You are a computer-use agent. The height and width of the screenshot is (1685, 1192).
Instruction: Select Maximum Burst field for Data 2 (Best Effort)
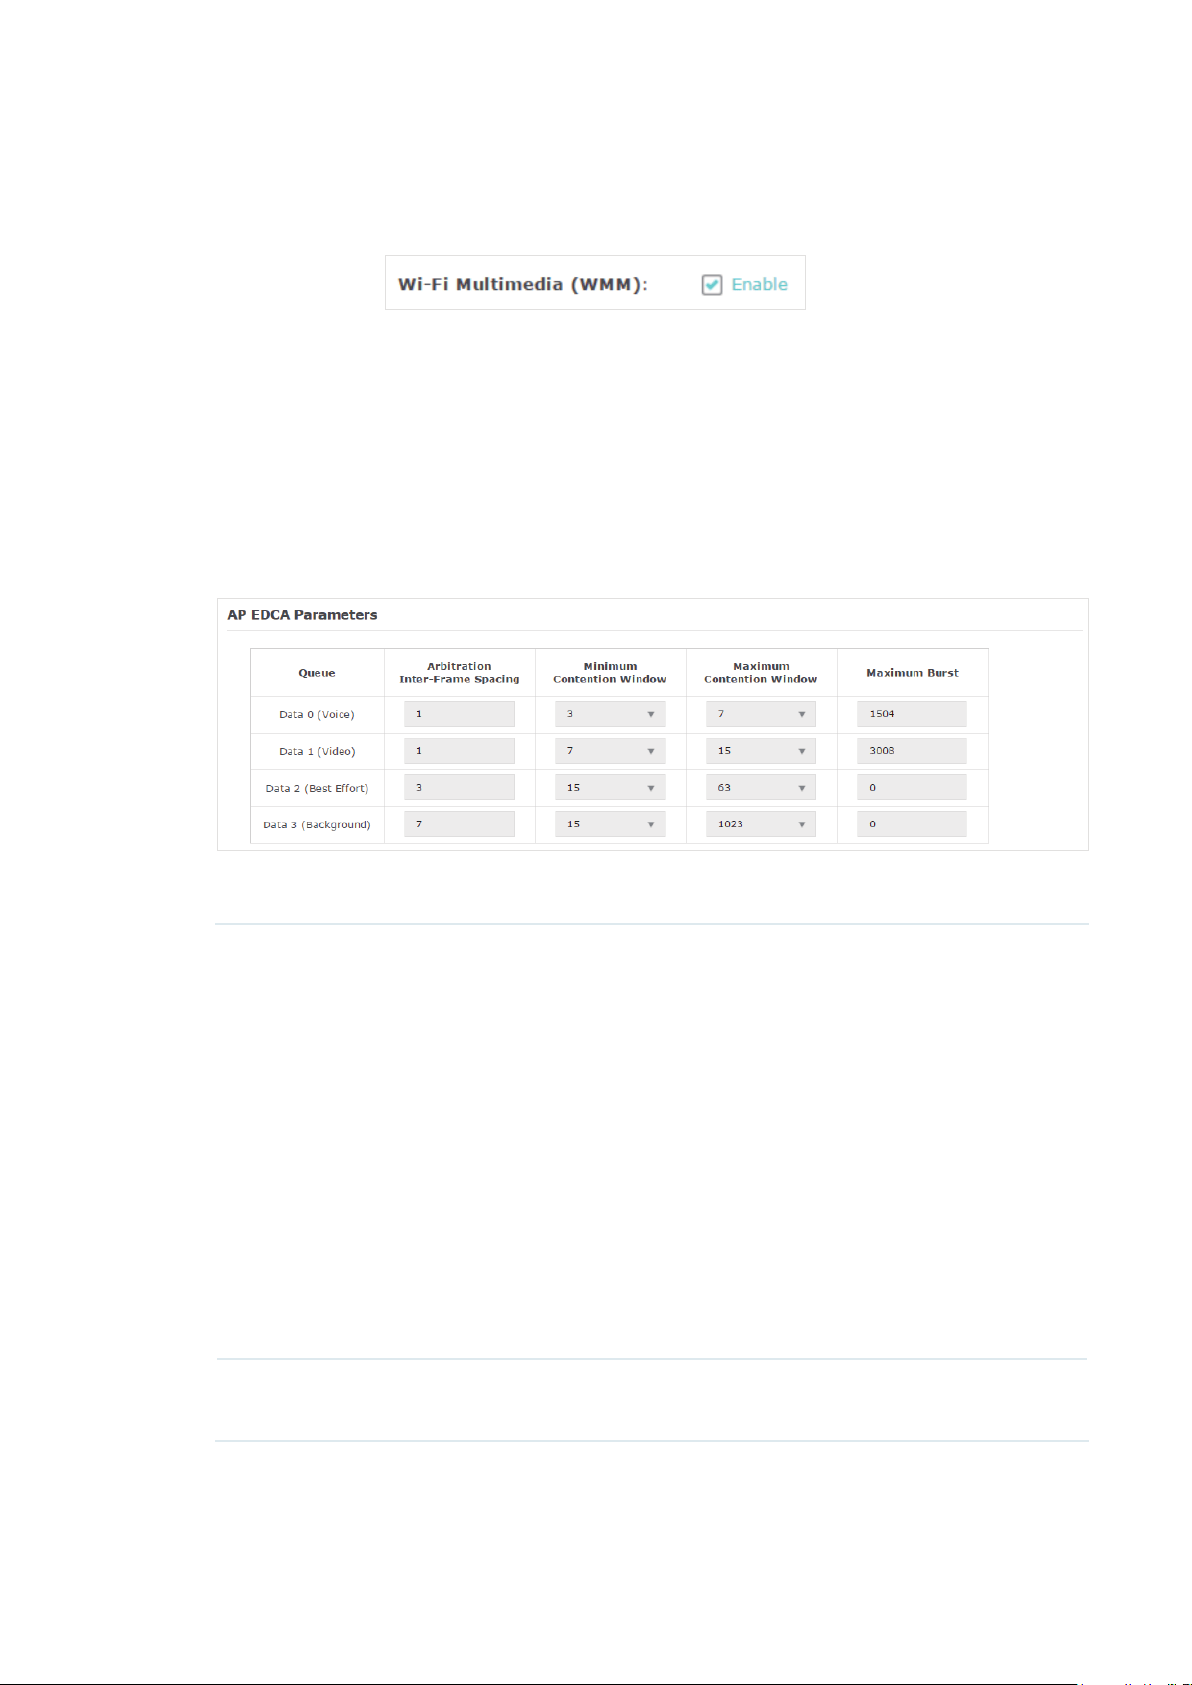coord(912,788)
